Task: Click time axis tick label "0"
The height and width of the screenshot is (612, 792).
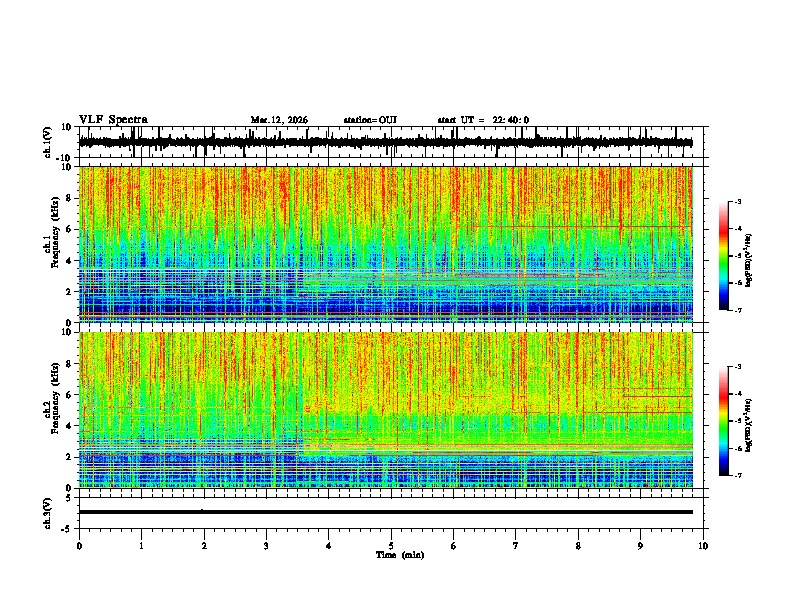Action: click(x=79, y=546)
